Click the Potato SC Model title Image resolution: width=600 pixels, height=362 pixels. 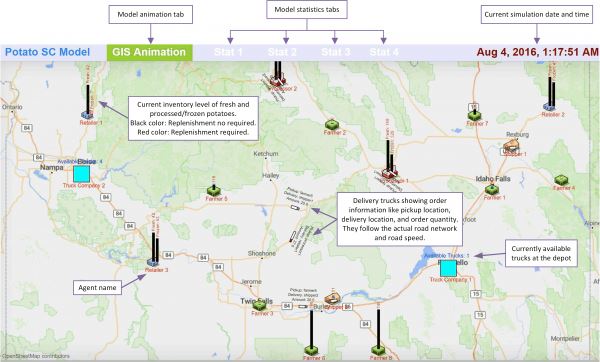point(47,52)
